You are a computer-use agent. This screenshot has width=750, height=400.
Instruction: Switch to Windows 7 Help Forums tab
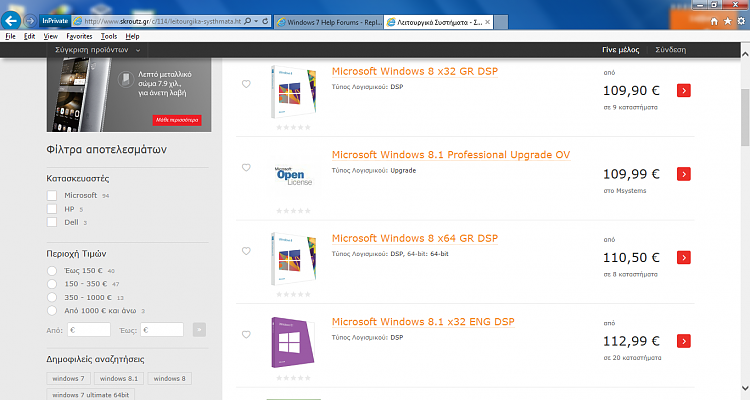(x=329, y=22)
